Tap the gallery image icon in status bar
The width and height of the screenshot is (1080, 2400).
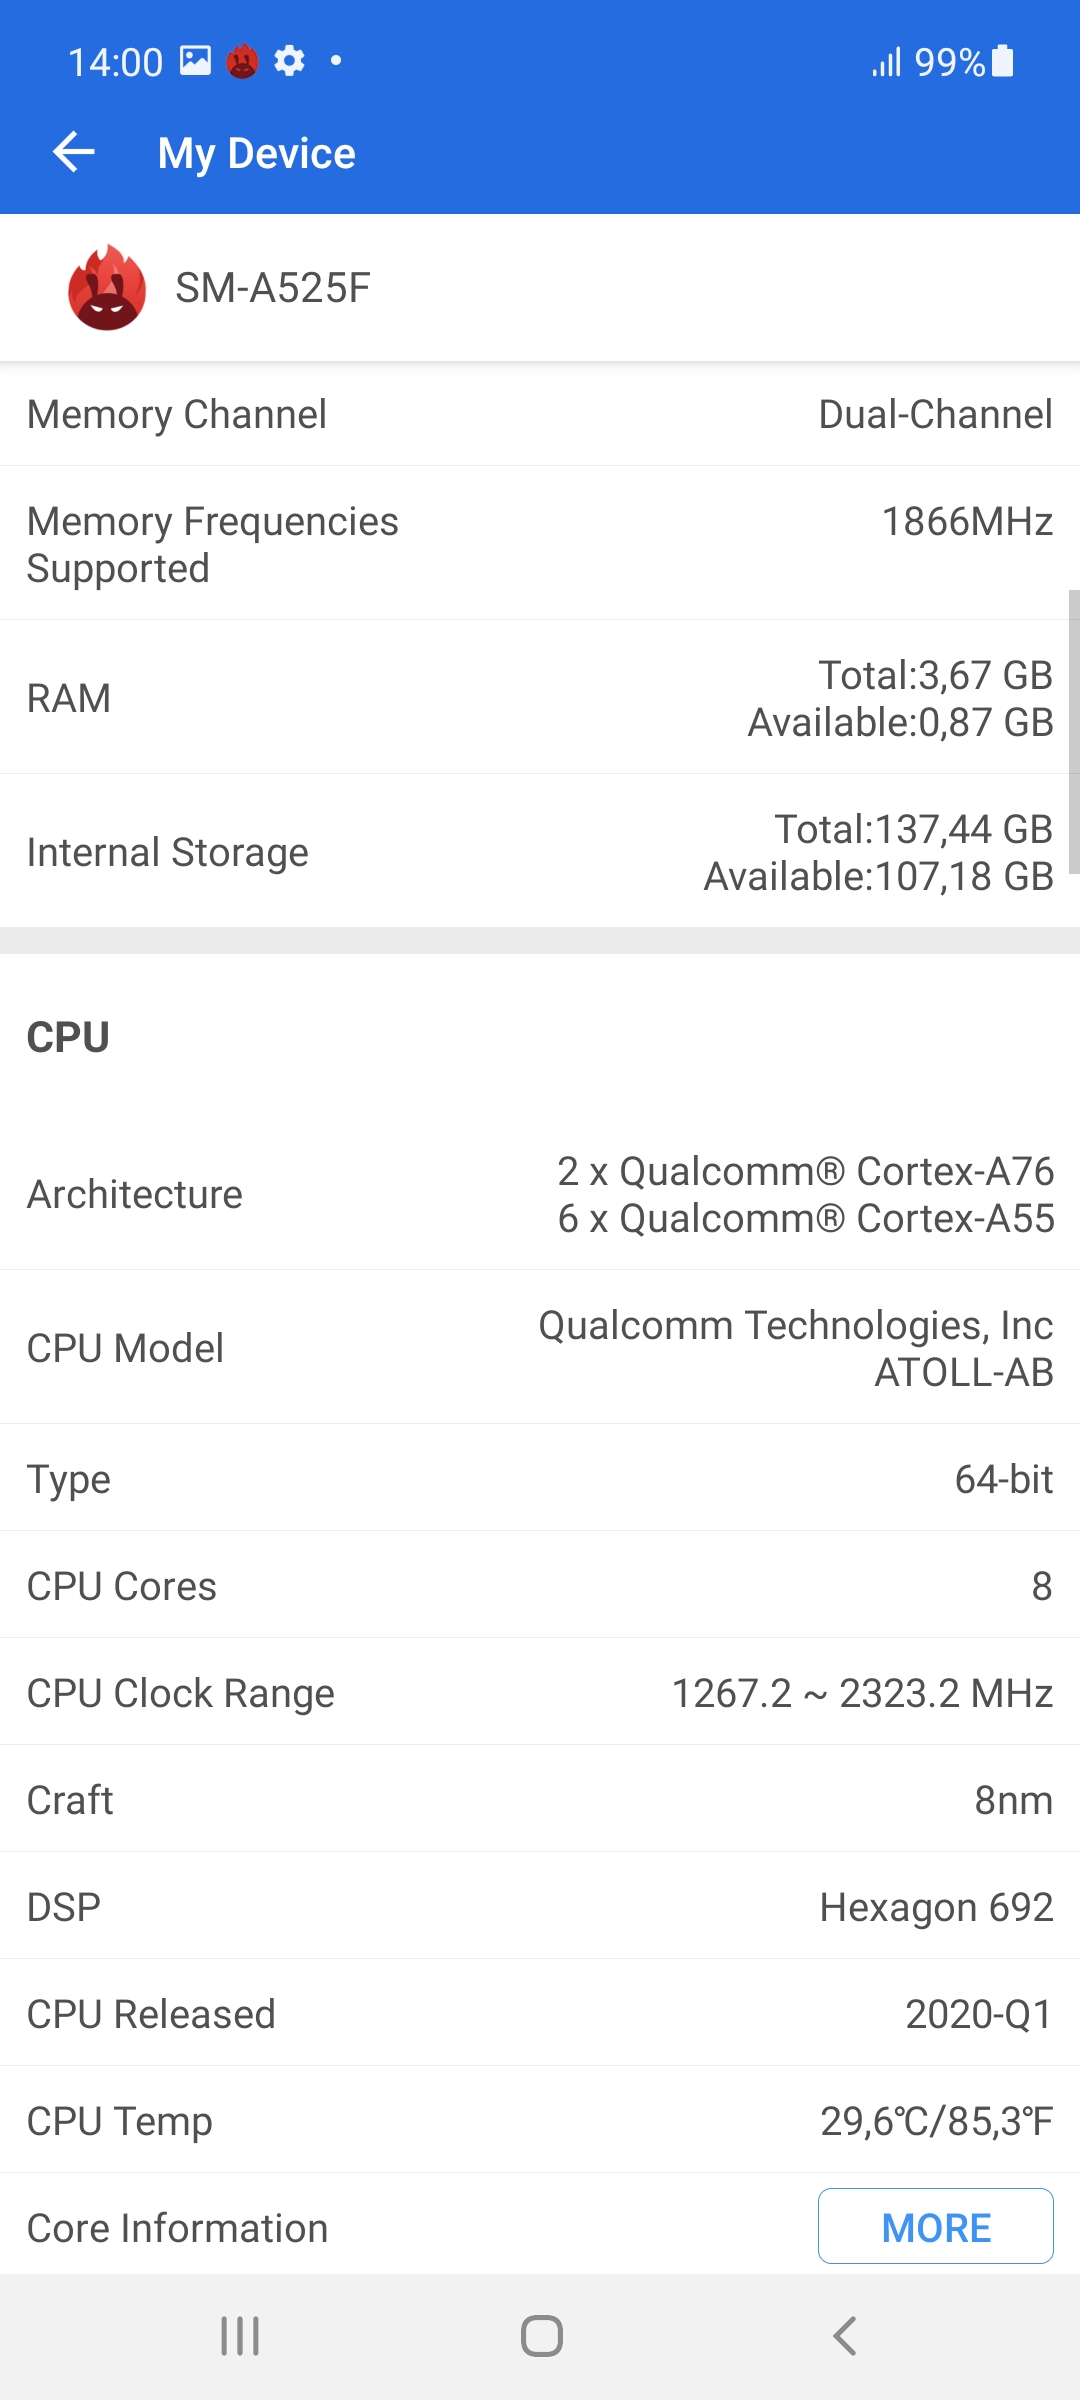coord(195,61)
